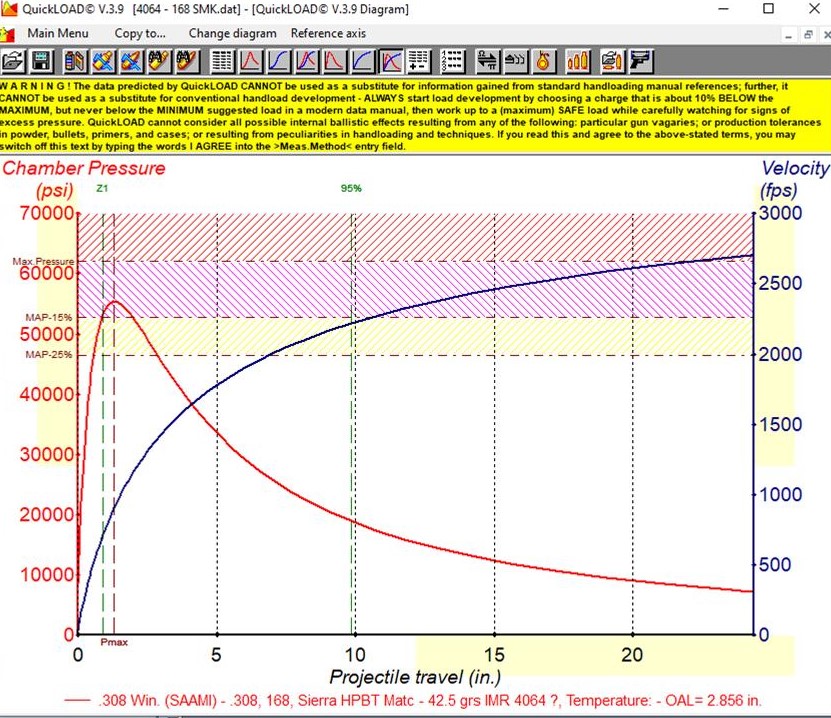Click the binoculars icon beside the table grid icon
The width and height of the screenshot is (831, 718).
pos(187,61)
